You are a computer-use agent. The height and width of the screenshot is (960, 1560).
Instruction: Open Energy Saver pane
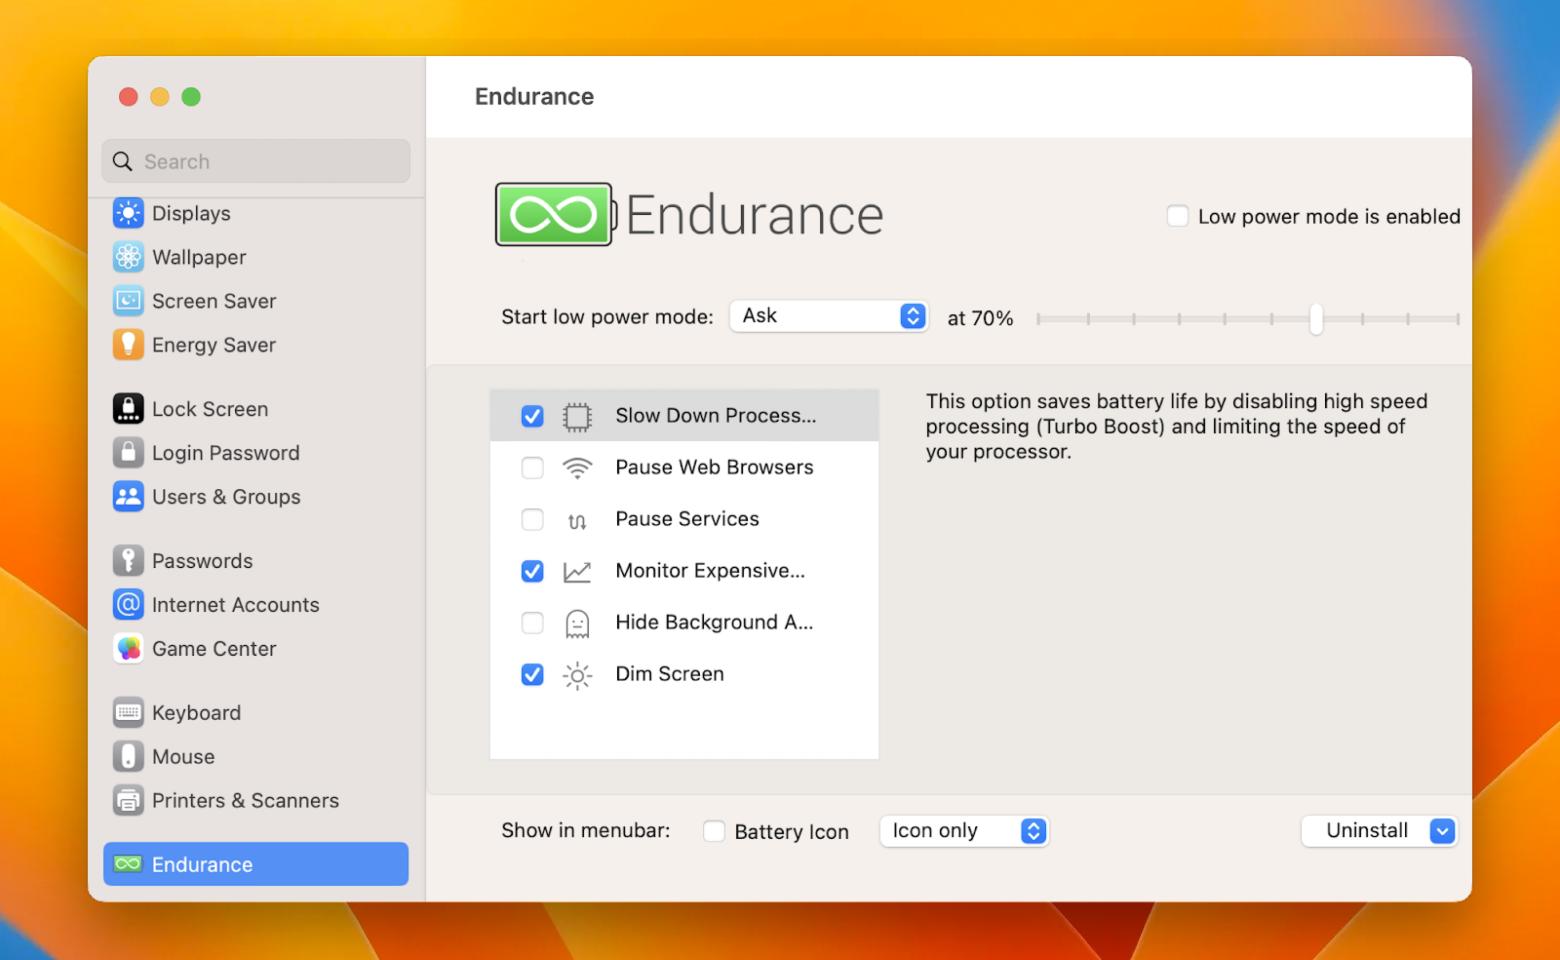pyautogui.click(x=256, y=345)
